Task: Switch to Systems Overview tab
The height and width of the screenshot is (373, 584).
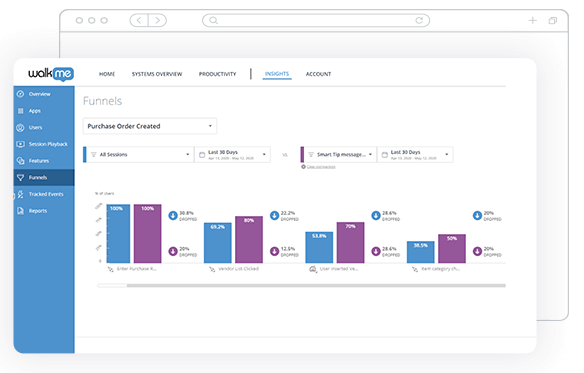Action: tap(157, 74)
